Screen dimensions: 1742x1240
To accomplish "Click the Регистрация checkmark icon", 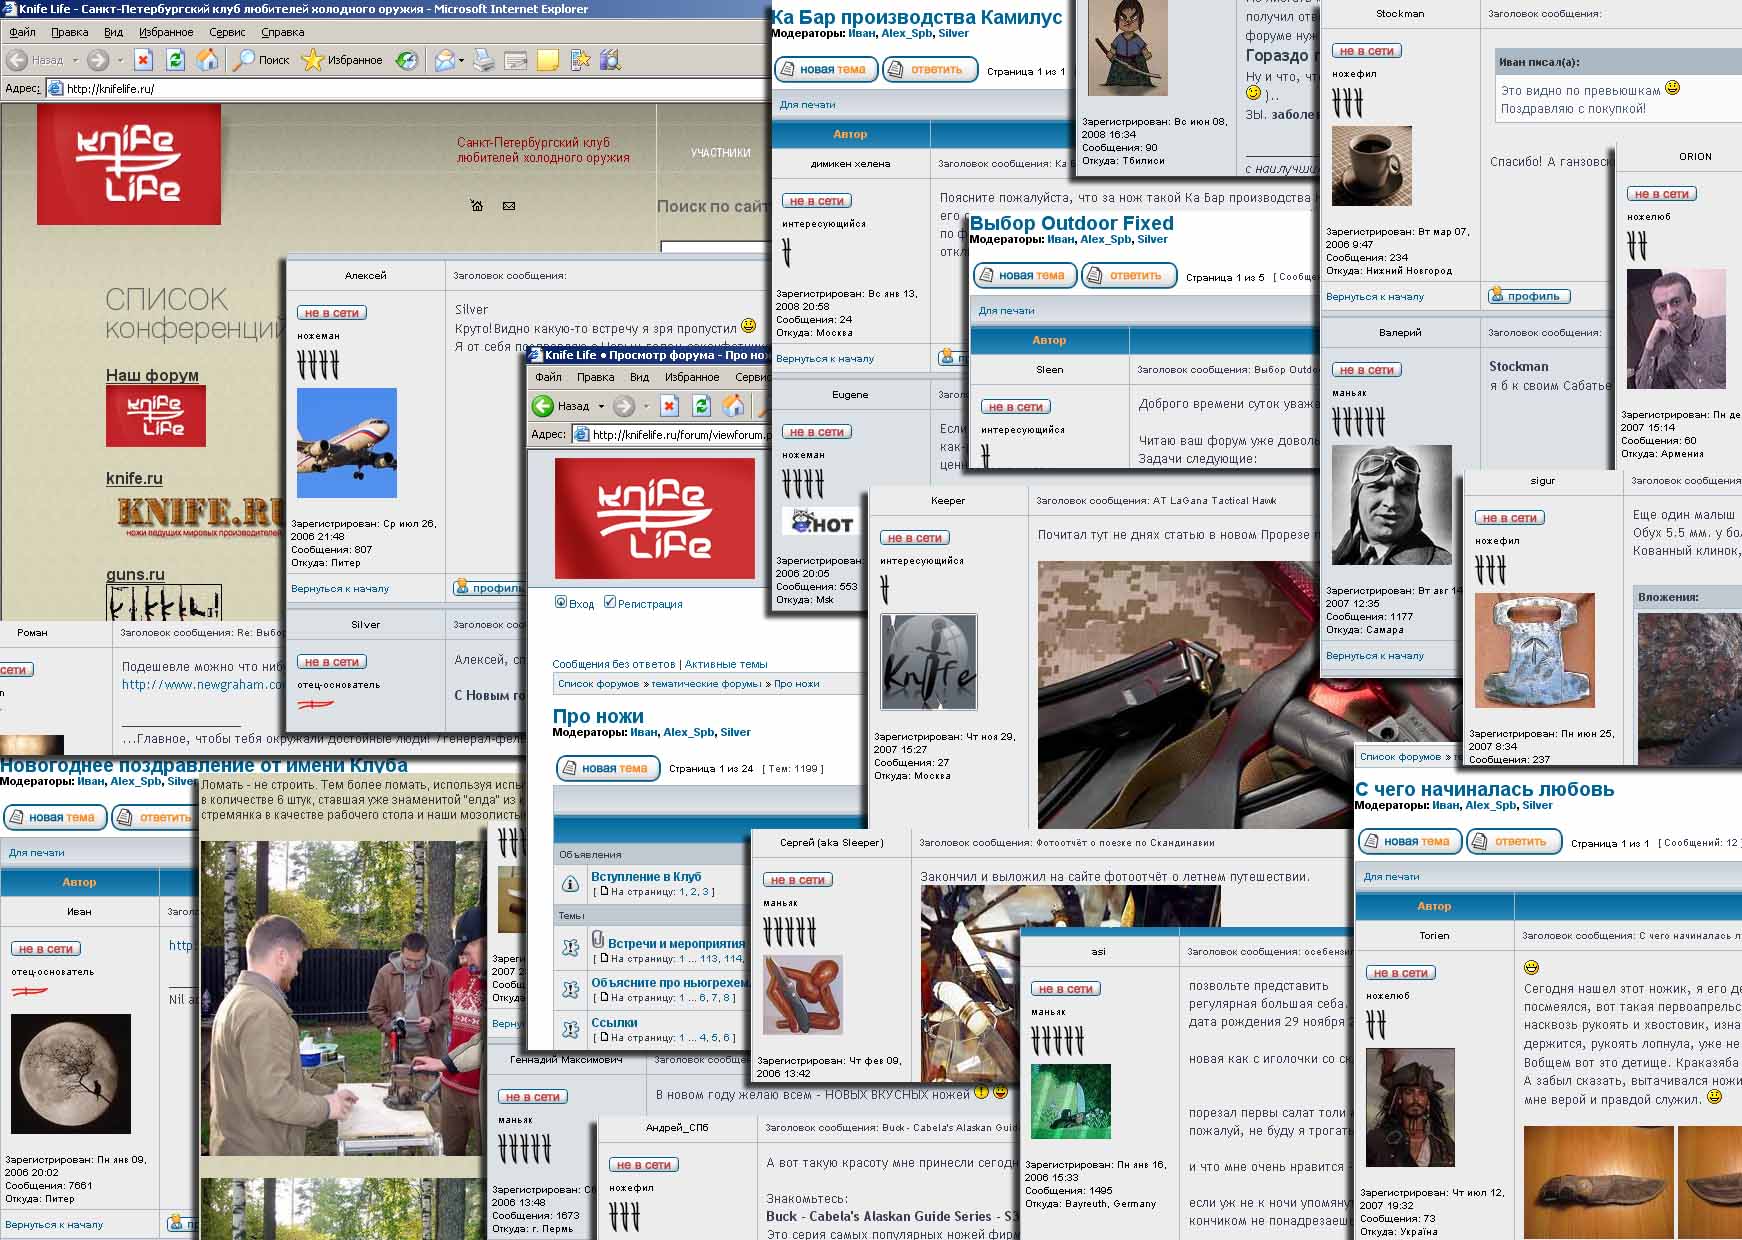I will (x=610, y=603).
